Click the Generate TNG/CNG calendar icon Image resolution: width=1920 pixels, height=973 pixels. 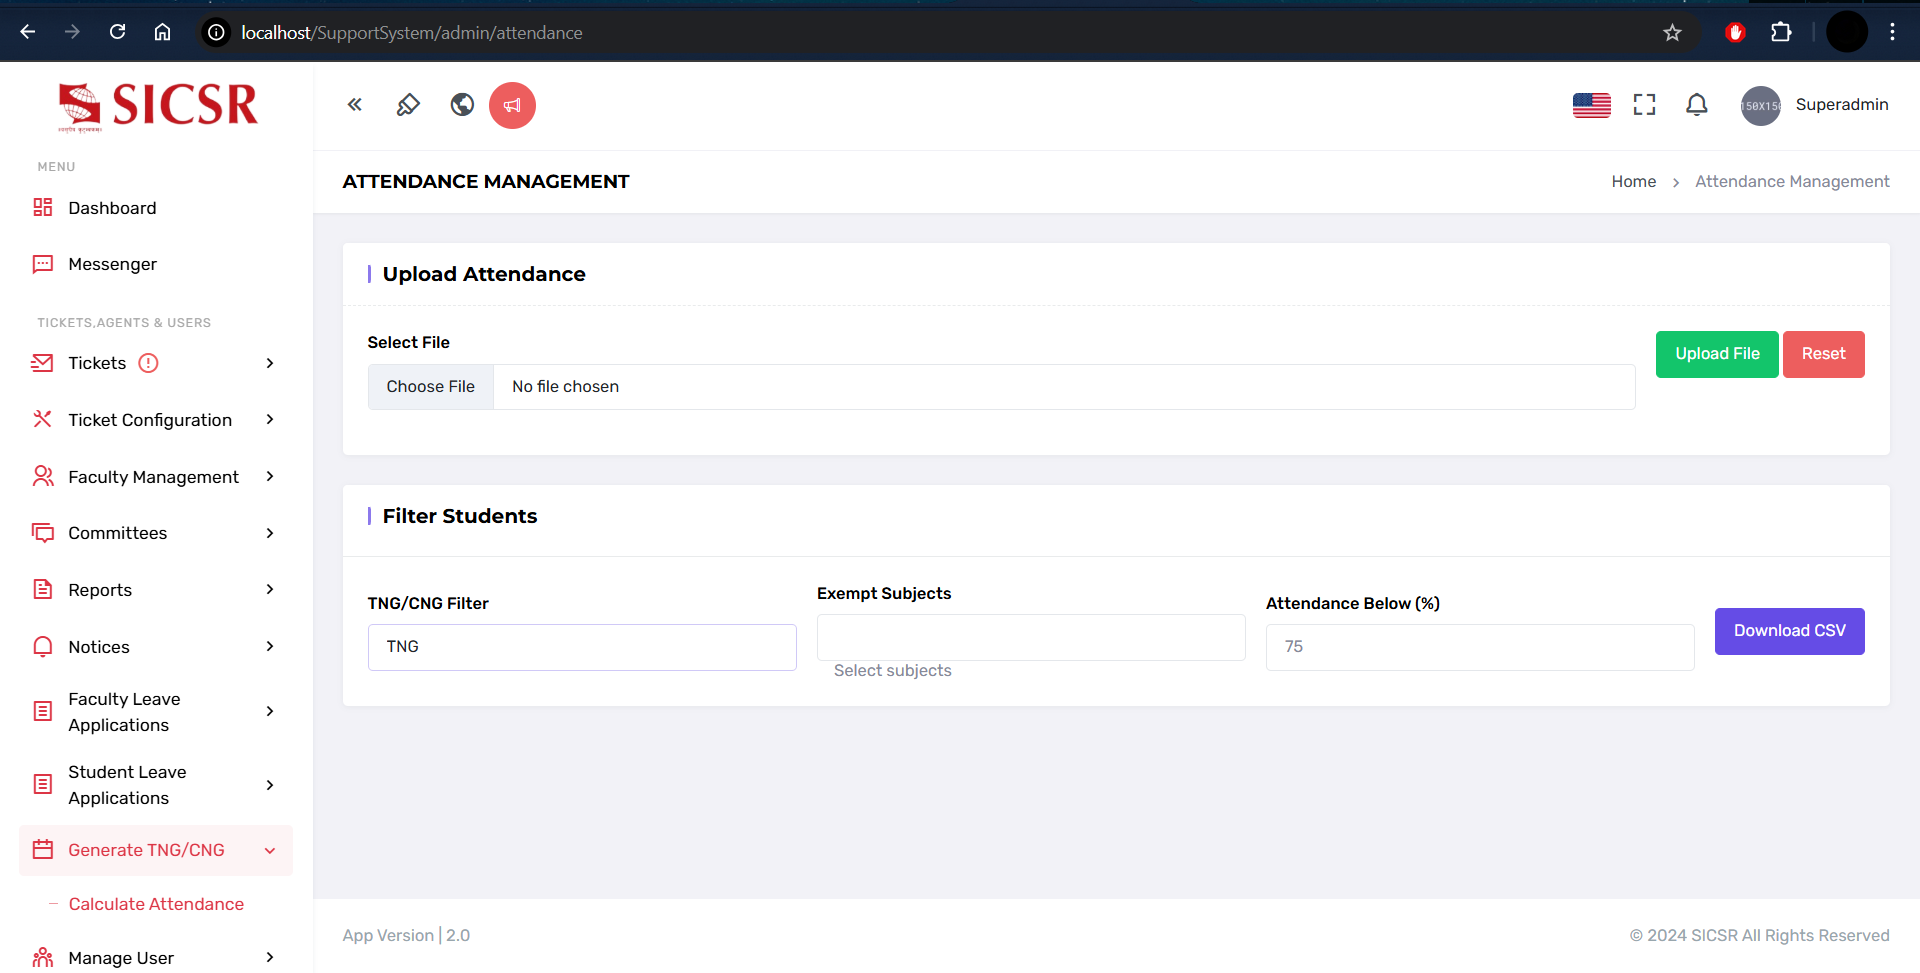point(43,850)
